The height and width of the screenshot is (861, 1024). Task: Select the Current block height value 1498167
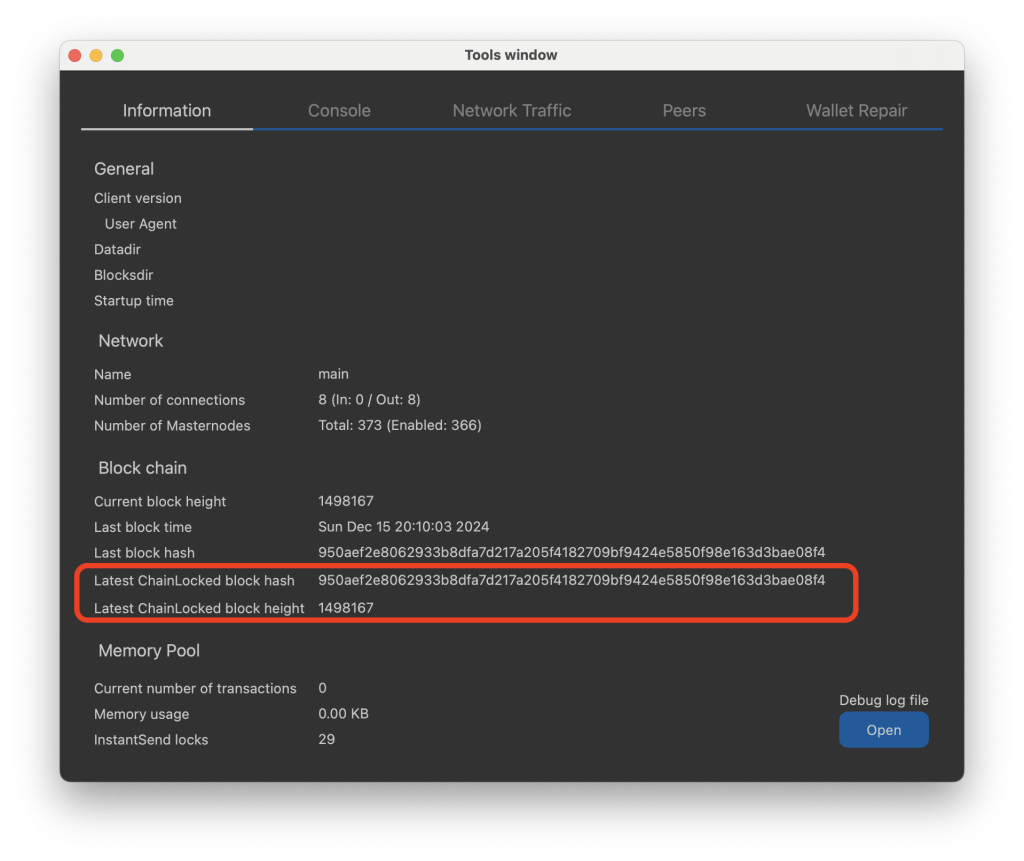pyautogui.click(x=345, y=501)
